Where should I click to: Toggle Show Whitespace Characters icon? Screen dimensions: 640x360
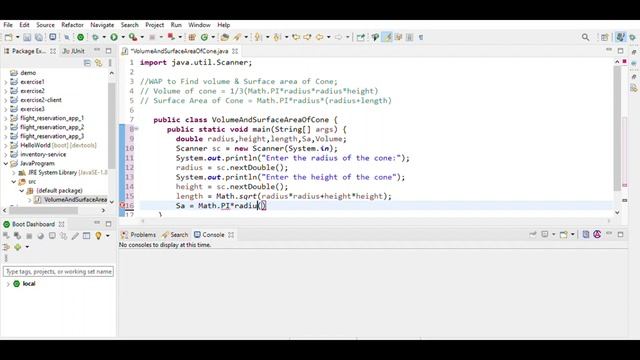tap(421, 37)
